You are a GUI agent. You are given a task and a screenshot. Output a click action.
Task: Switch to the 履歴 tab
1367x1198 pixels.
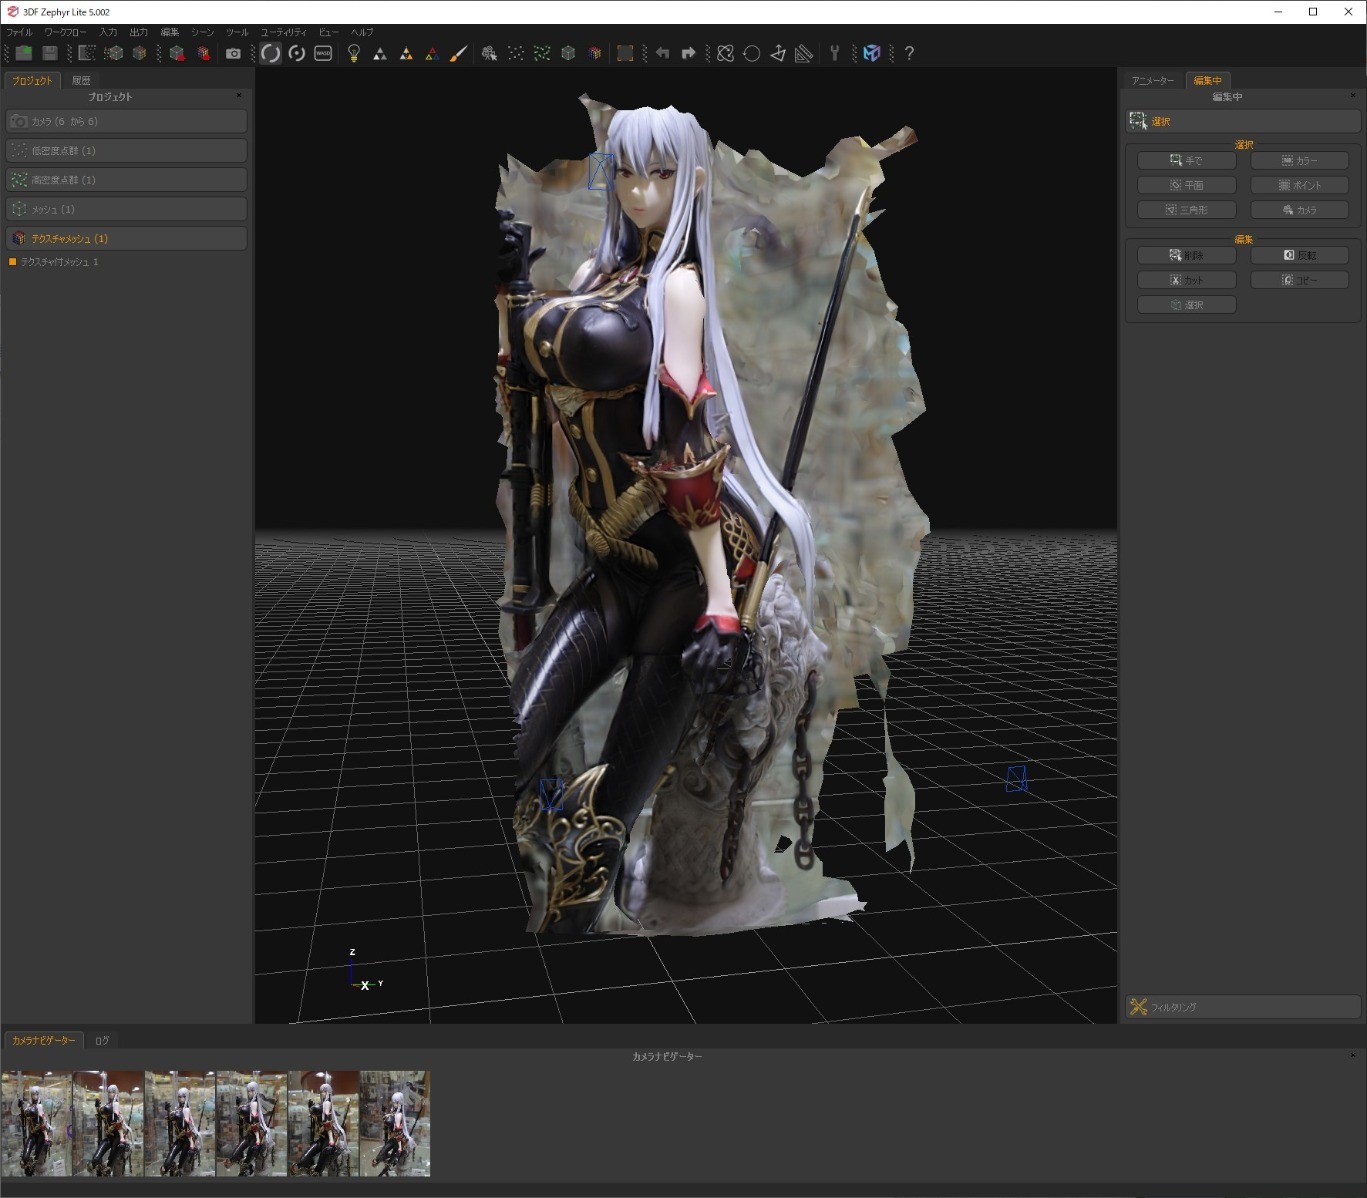click(x=81, y=80)
